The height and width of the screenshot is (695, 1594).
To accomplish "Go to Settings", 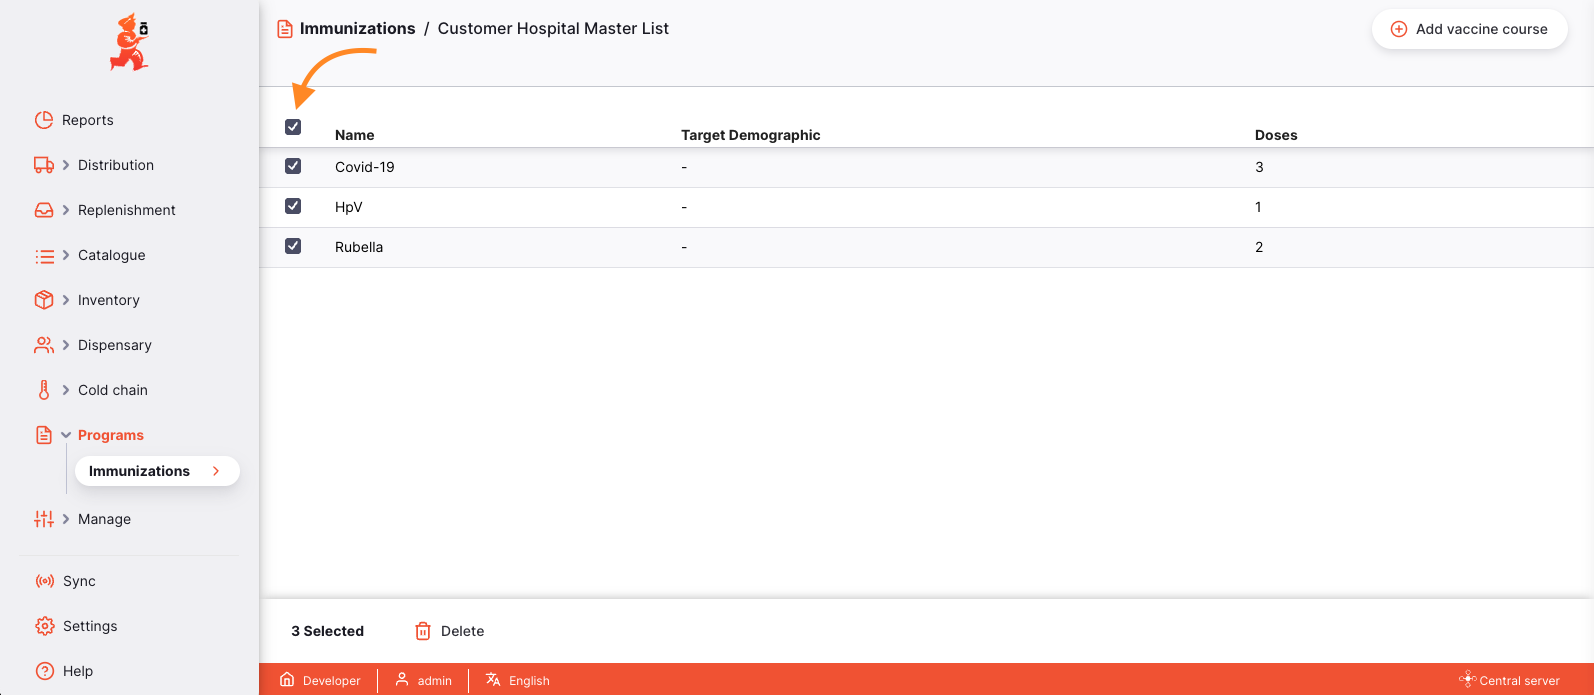I will coord(90,626).
